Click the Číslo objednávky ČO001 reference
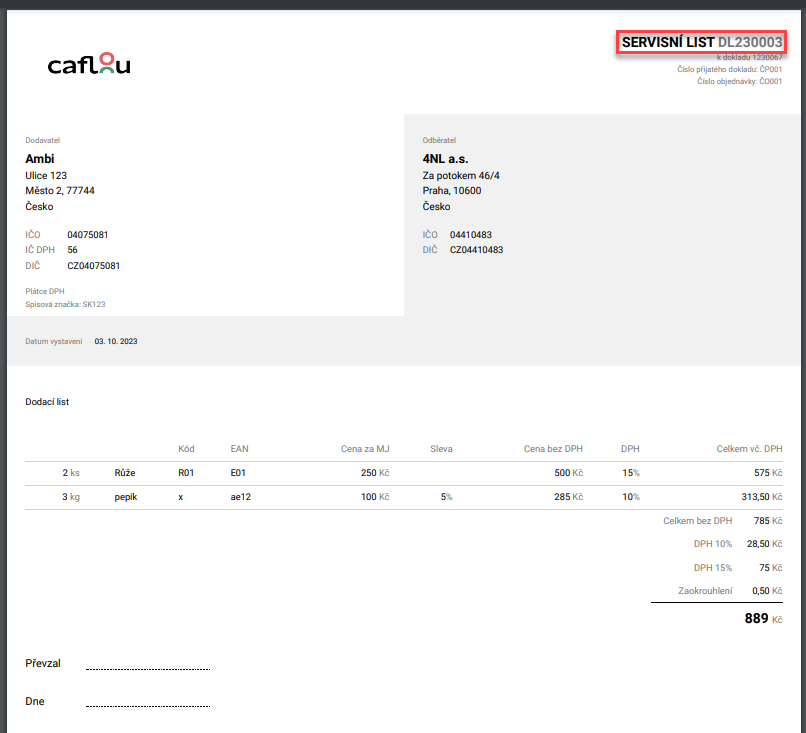This screenshot has height=733, width=806. 739,82
